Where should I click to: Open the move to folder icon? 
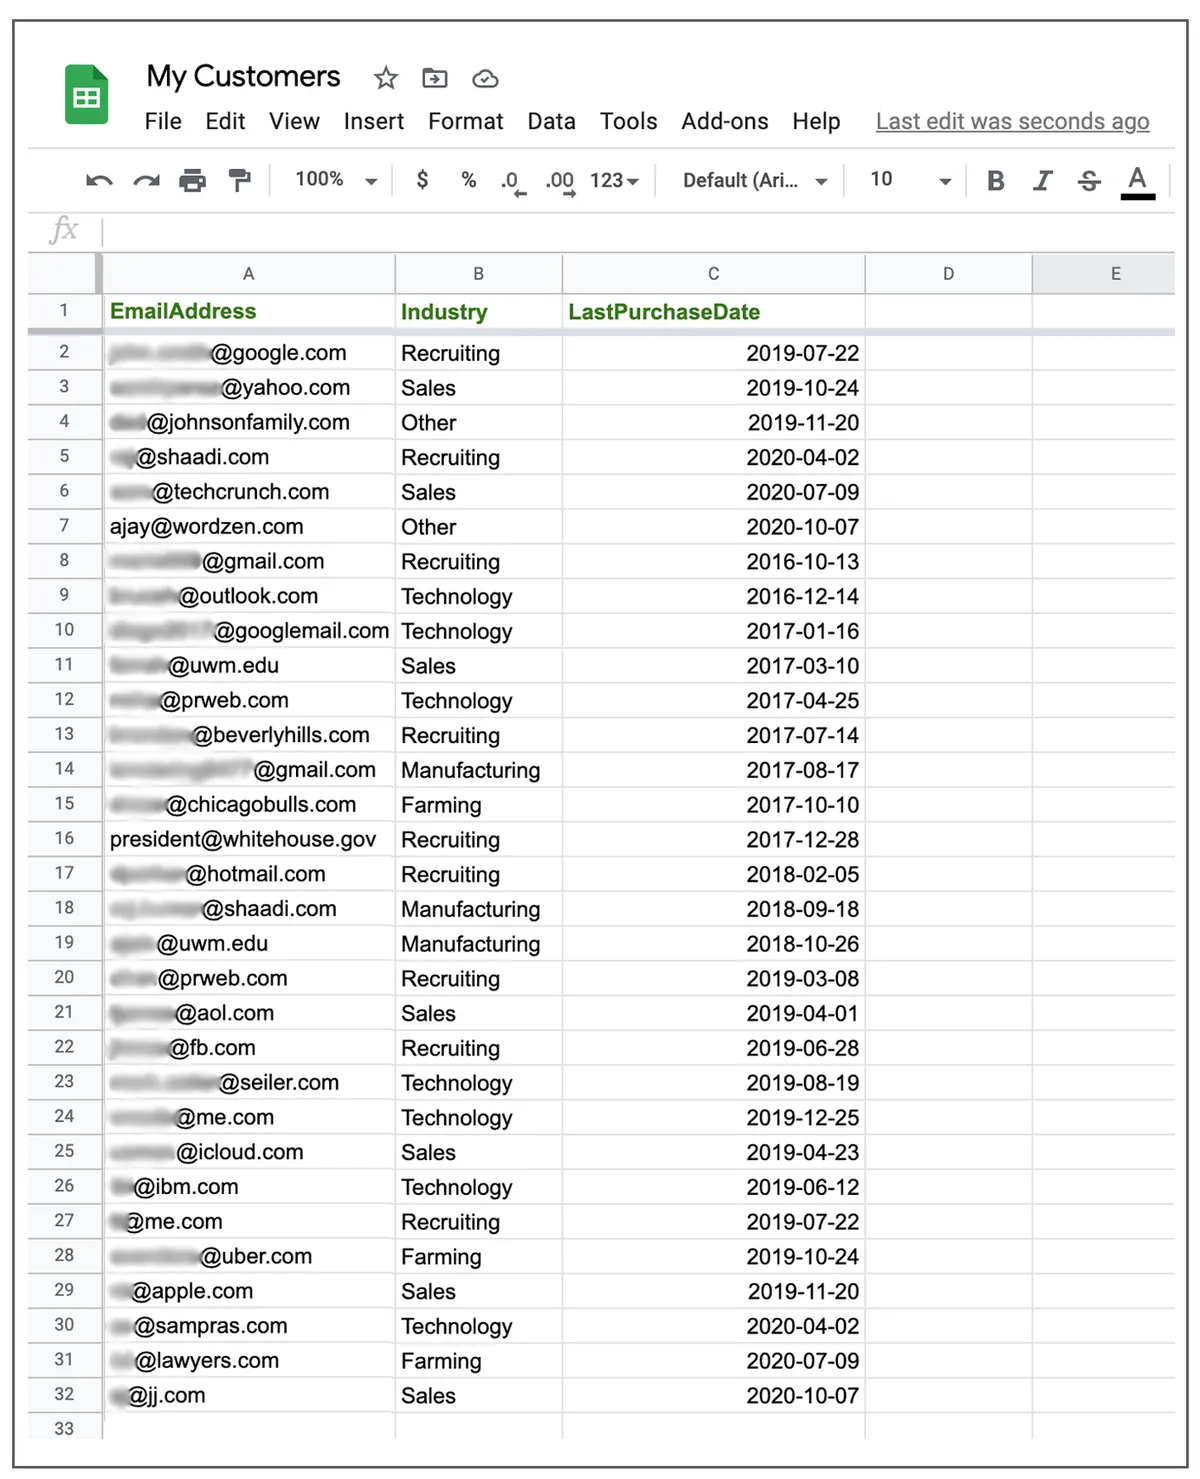click(x=435, y=78)
